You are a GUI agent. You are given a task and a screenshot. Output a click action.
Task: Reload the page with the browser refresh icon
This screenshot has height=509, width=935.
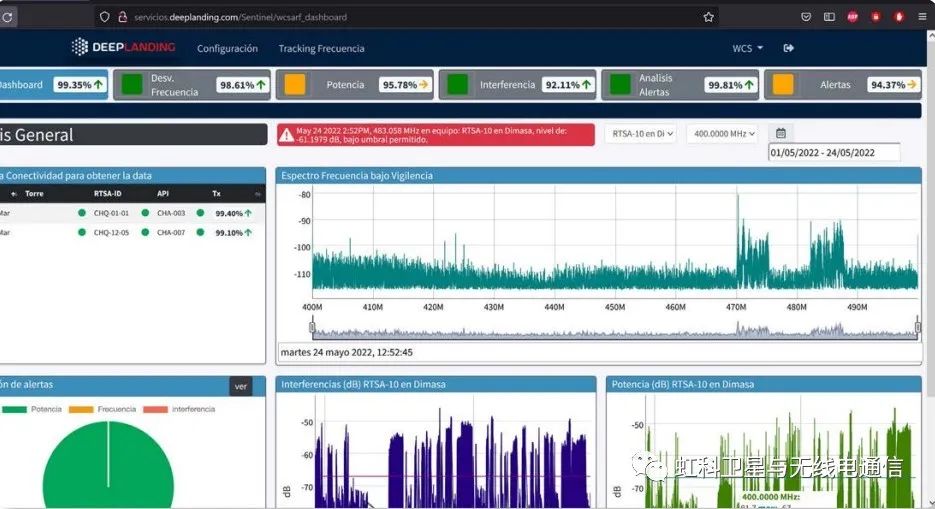[x=7, y=17]
